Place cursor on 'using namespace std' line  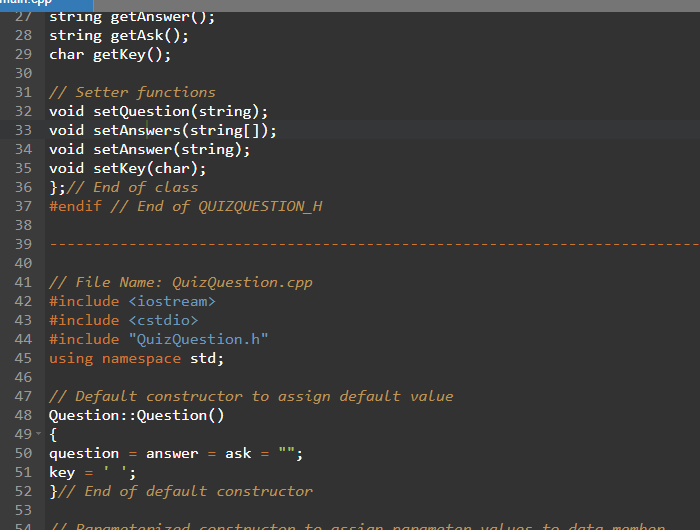pyautogui.click(x=136, y=359)
